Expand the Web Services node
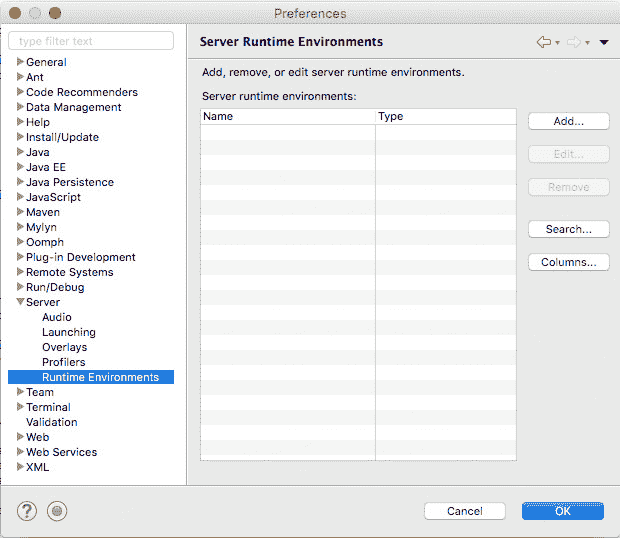The image size is (620, 538). pos(21,452)
